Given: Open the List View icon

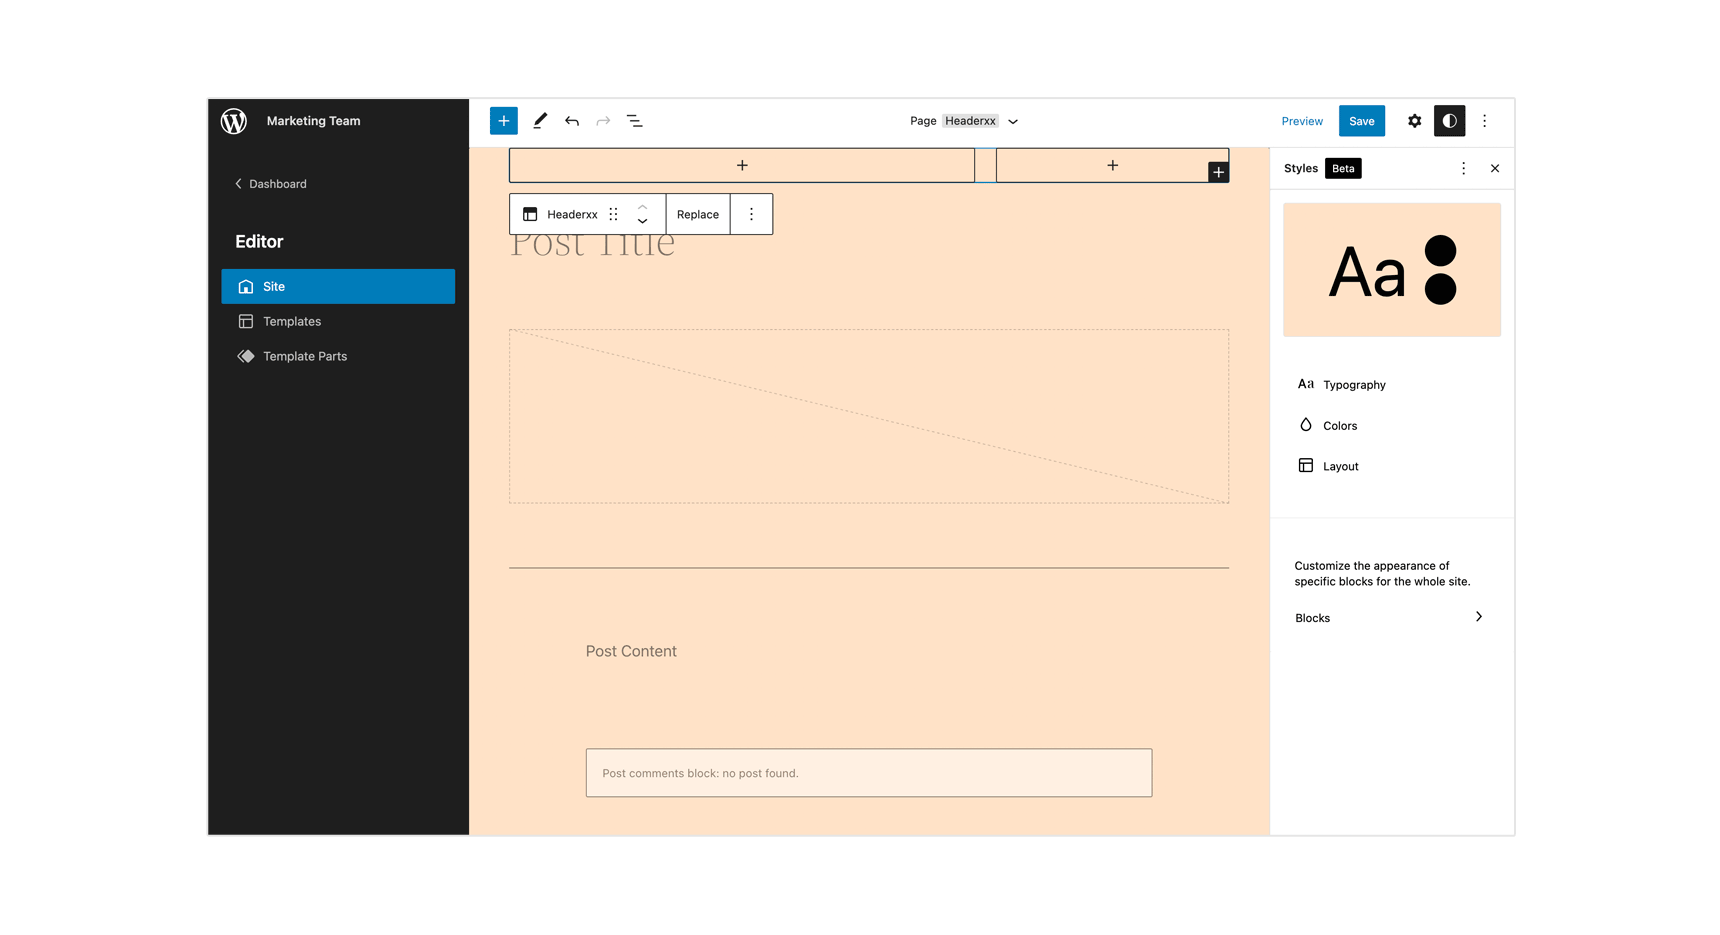Looking at the screenshot, I should 635,121.
